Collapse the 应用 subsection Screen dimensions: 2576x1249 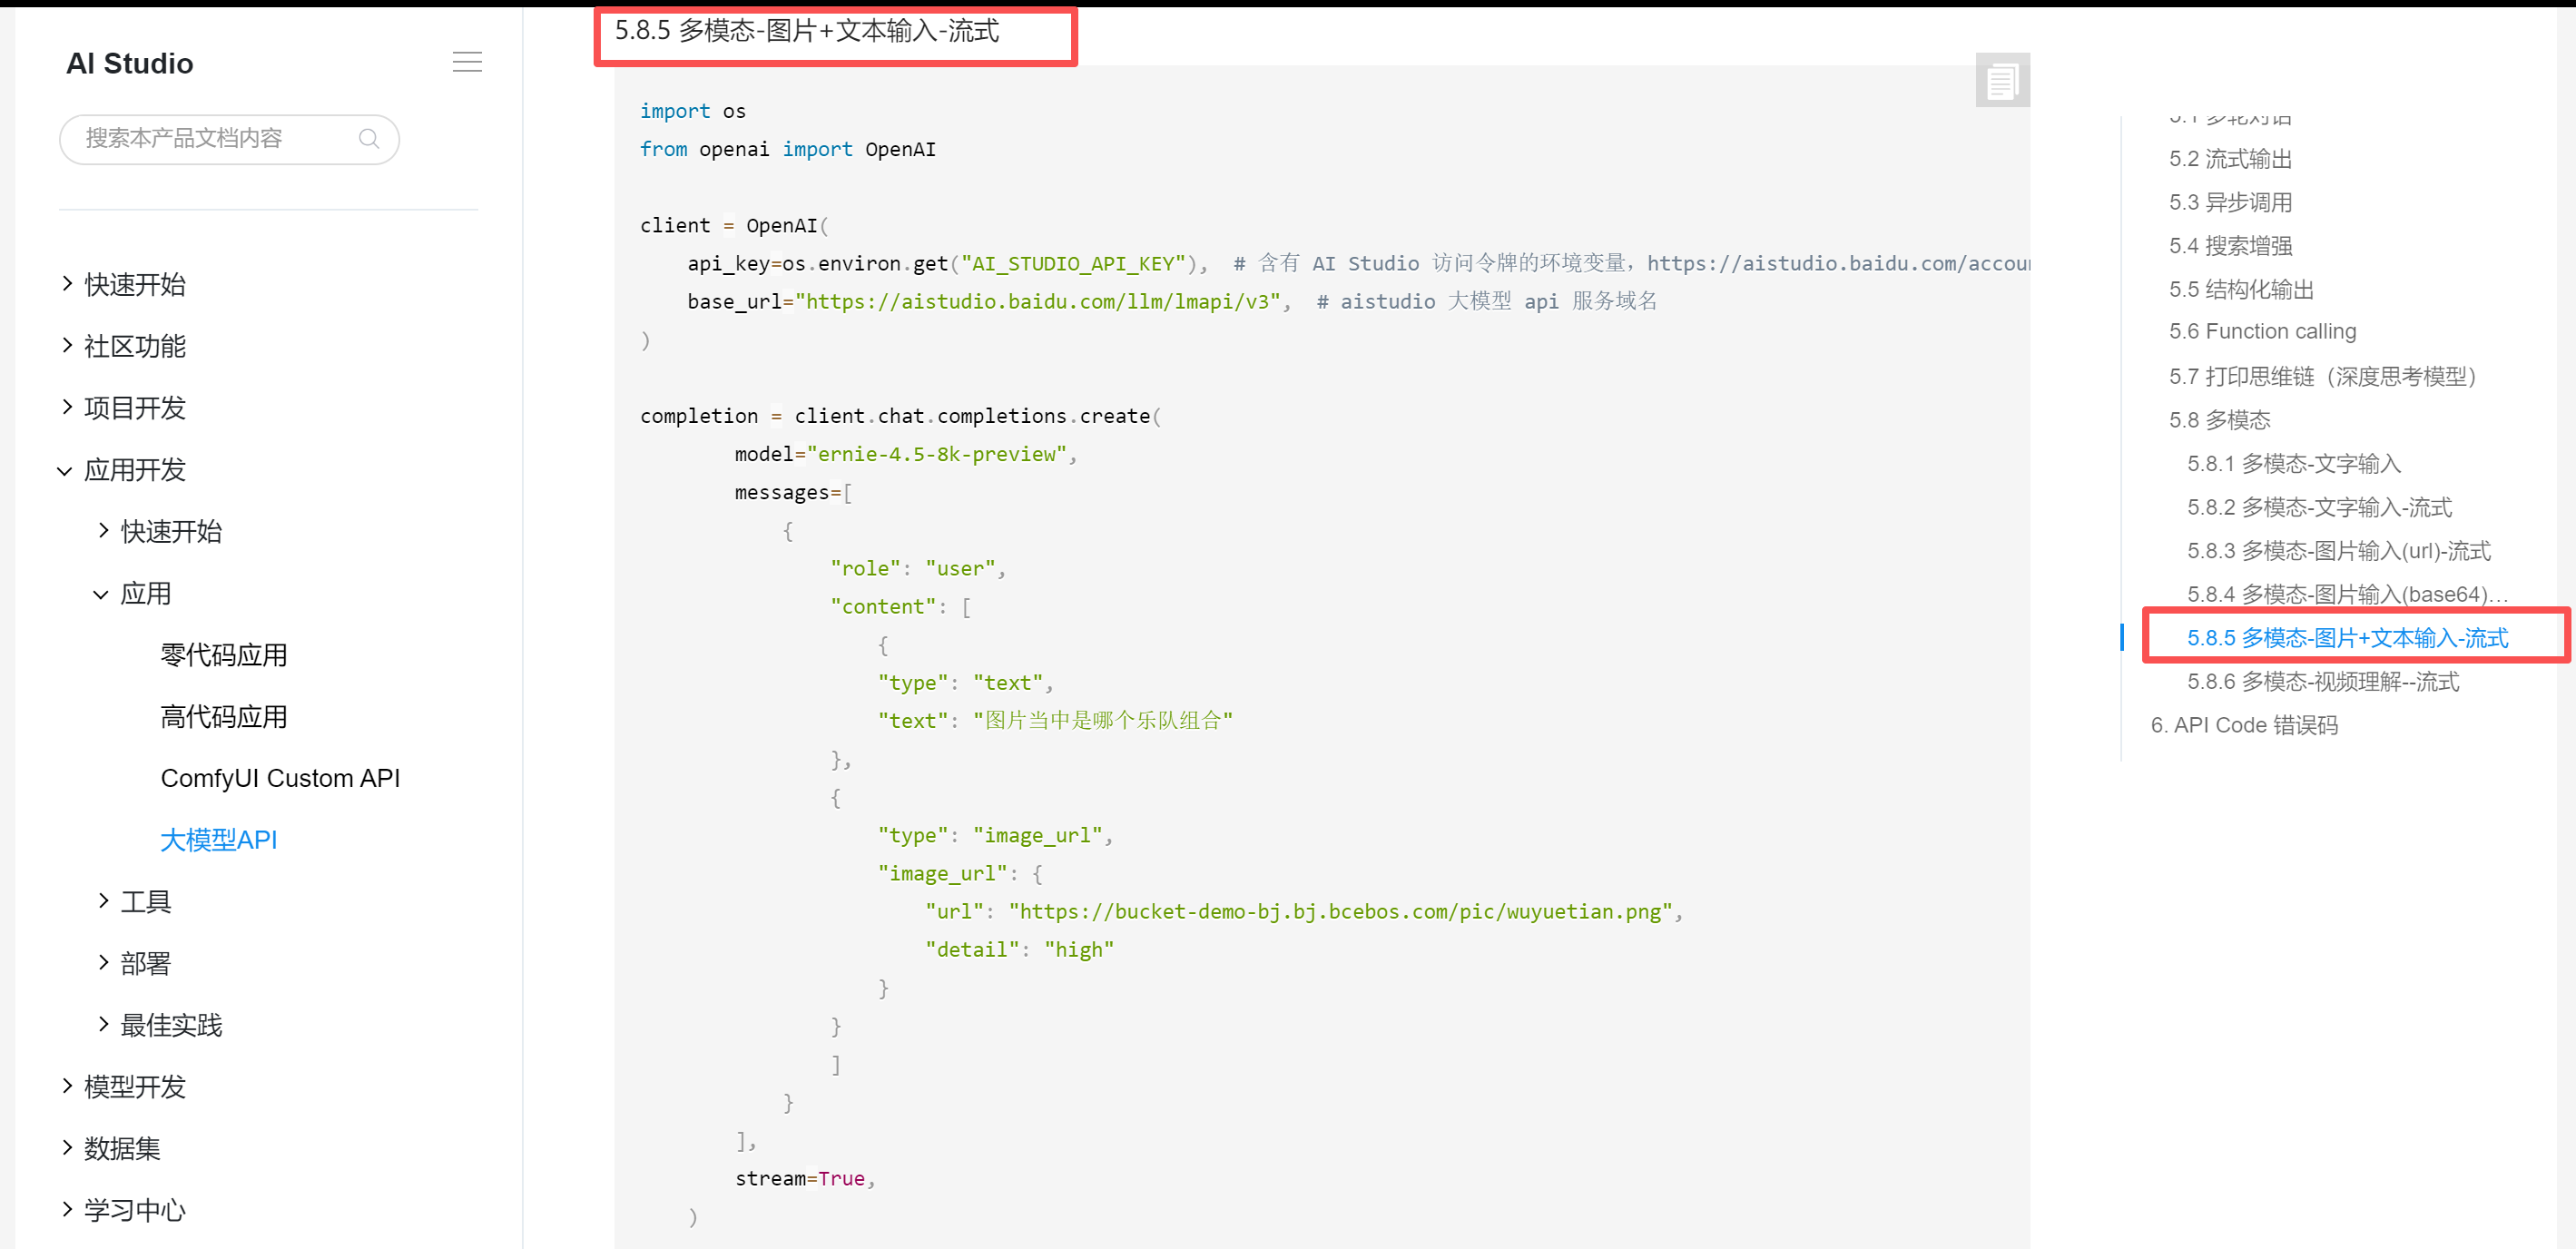(144, 594)
